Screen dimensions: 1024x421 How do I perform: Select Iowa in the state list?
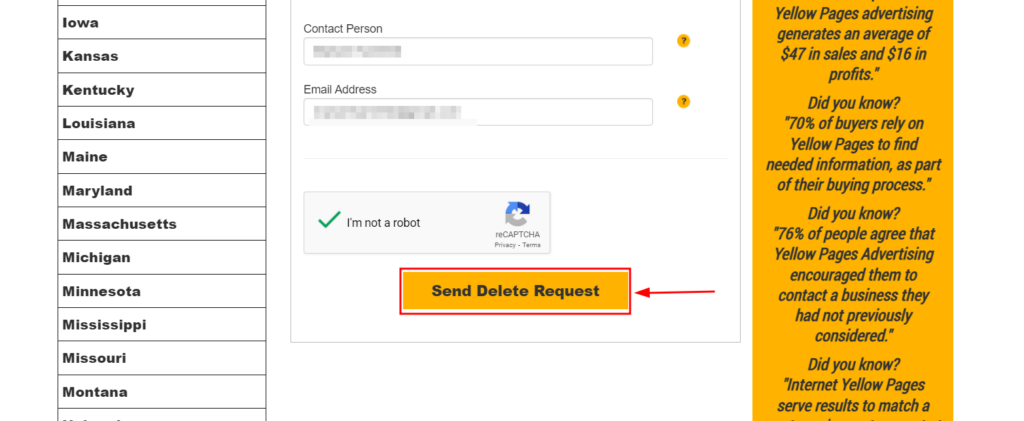tap(162, 23)
